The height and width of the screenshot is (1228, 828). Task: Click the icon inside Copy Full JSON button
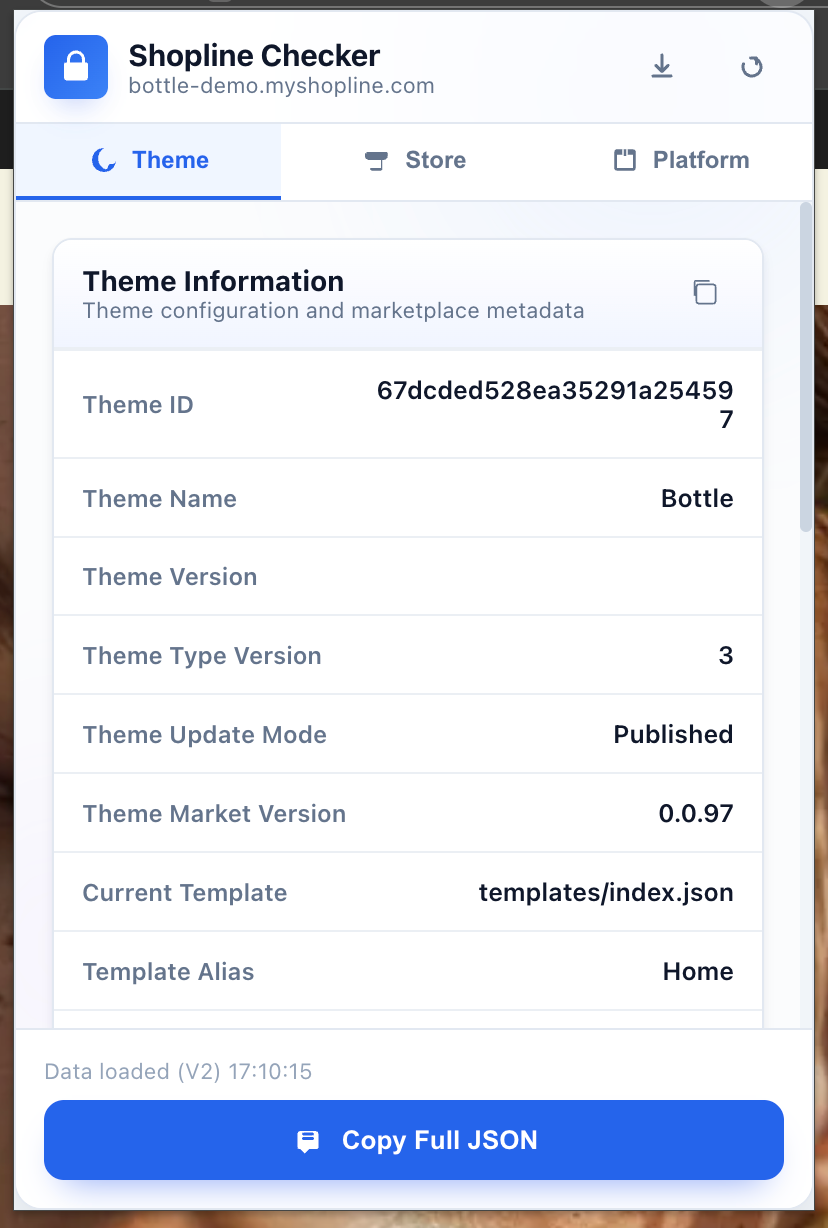(308, 1141)
